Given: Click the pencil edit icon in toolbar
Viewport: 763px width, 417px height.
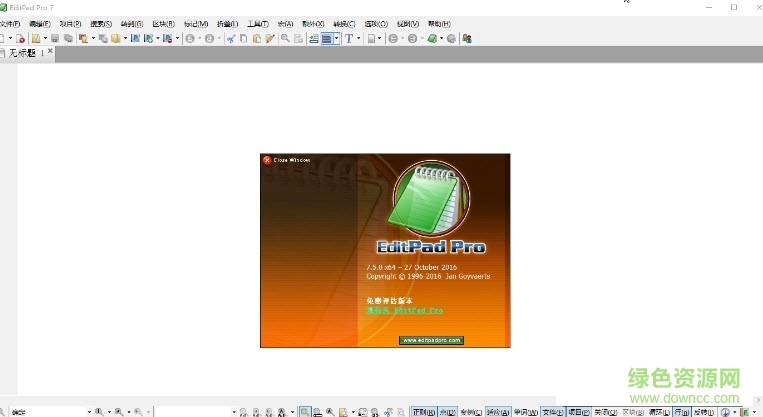Looking at the screenshot, I should [270, 38].
